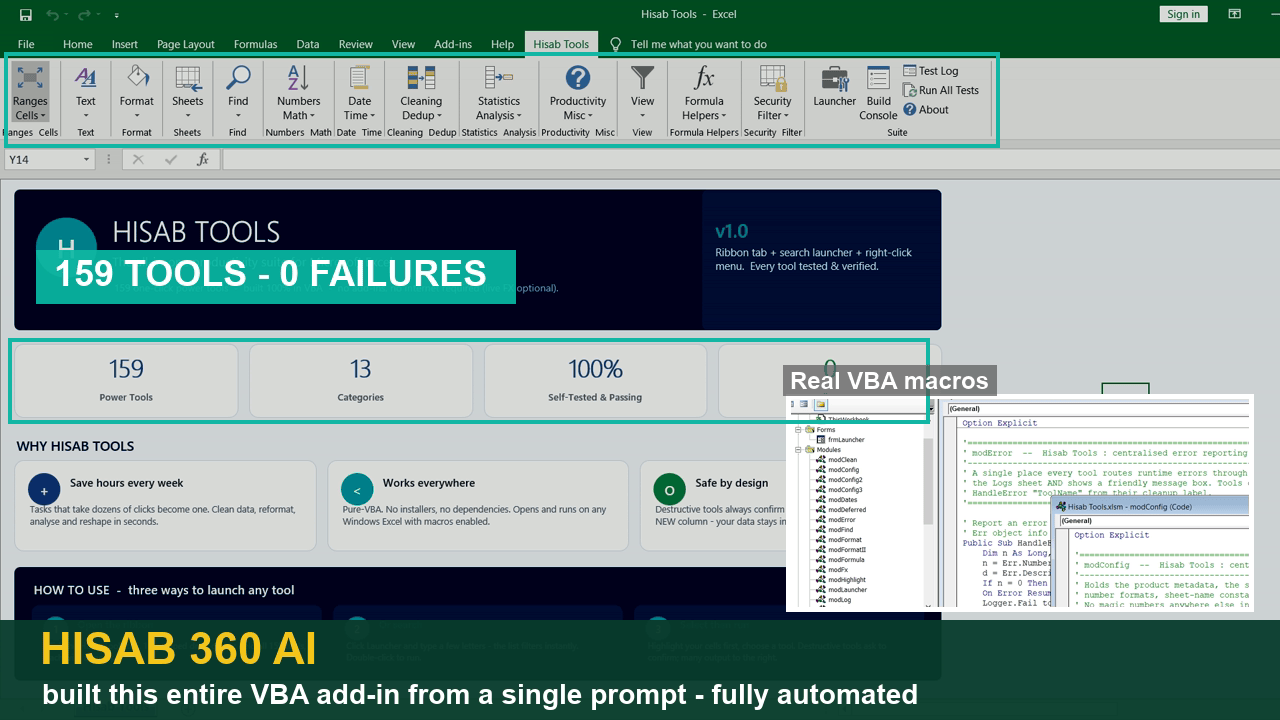Select modHighlight module in VBA tree
Image resolution: width=1280 pixels, height=720 pixels.
click(841, 580)
